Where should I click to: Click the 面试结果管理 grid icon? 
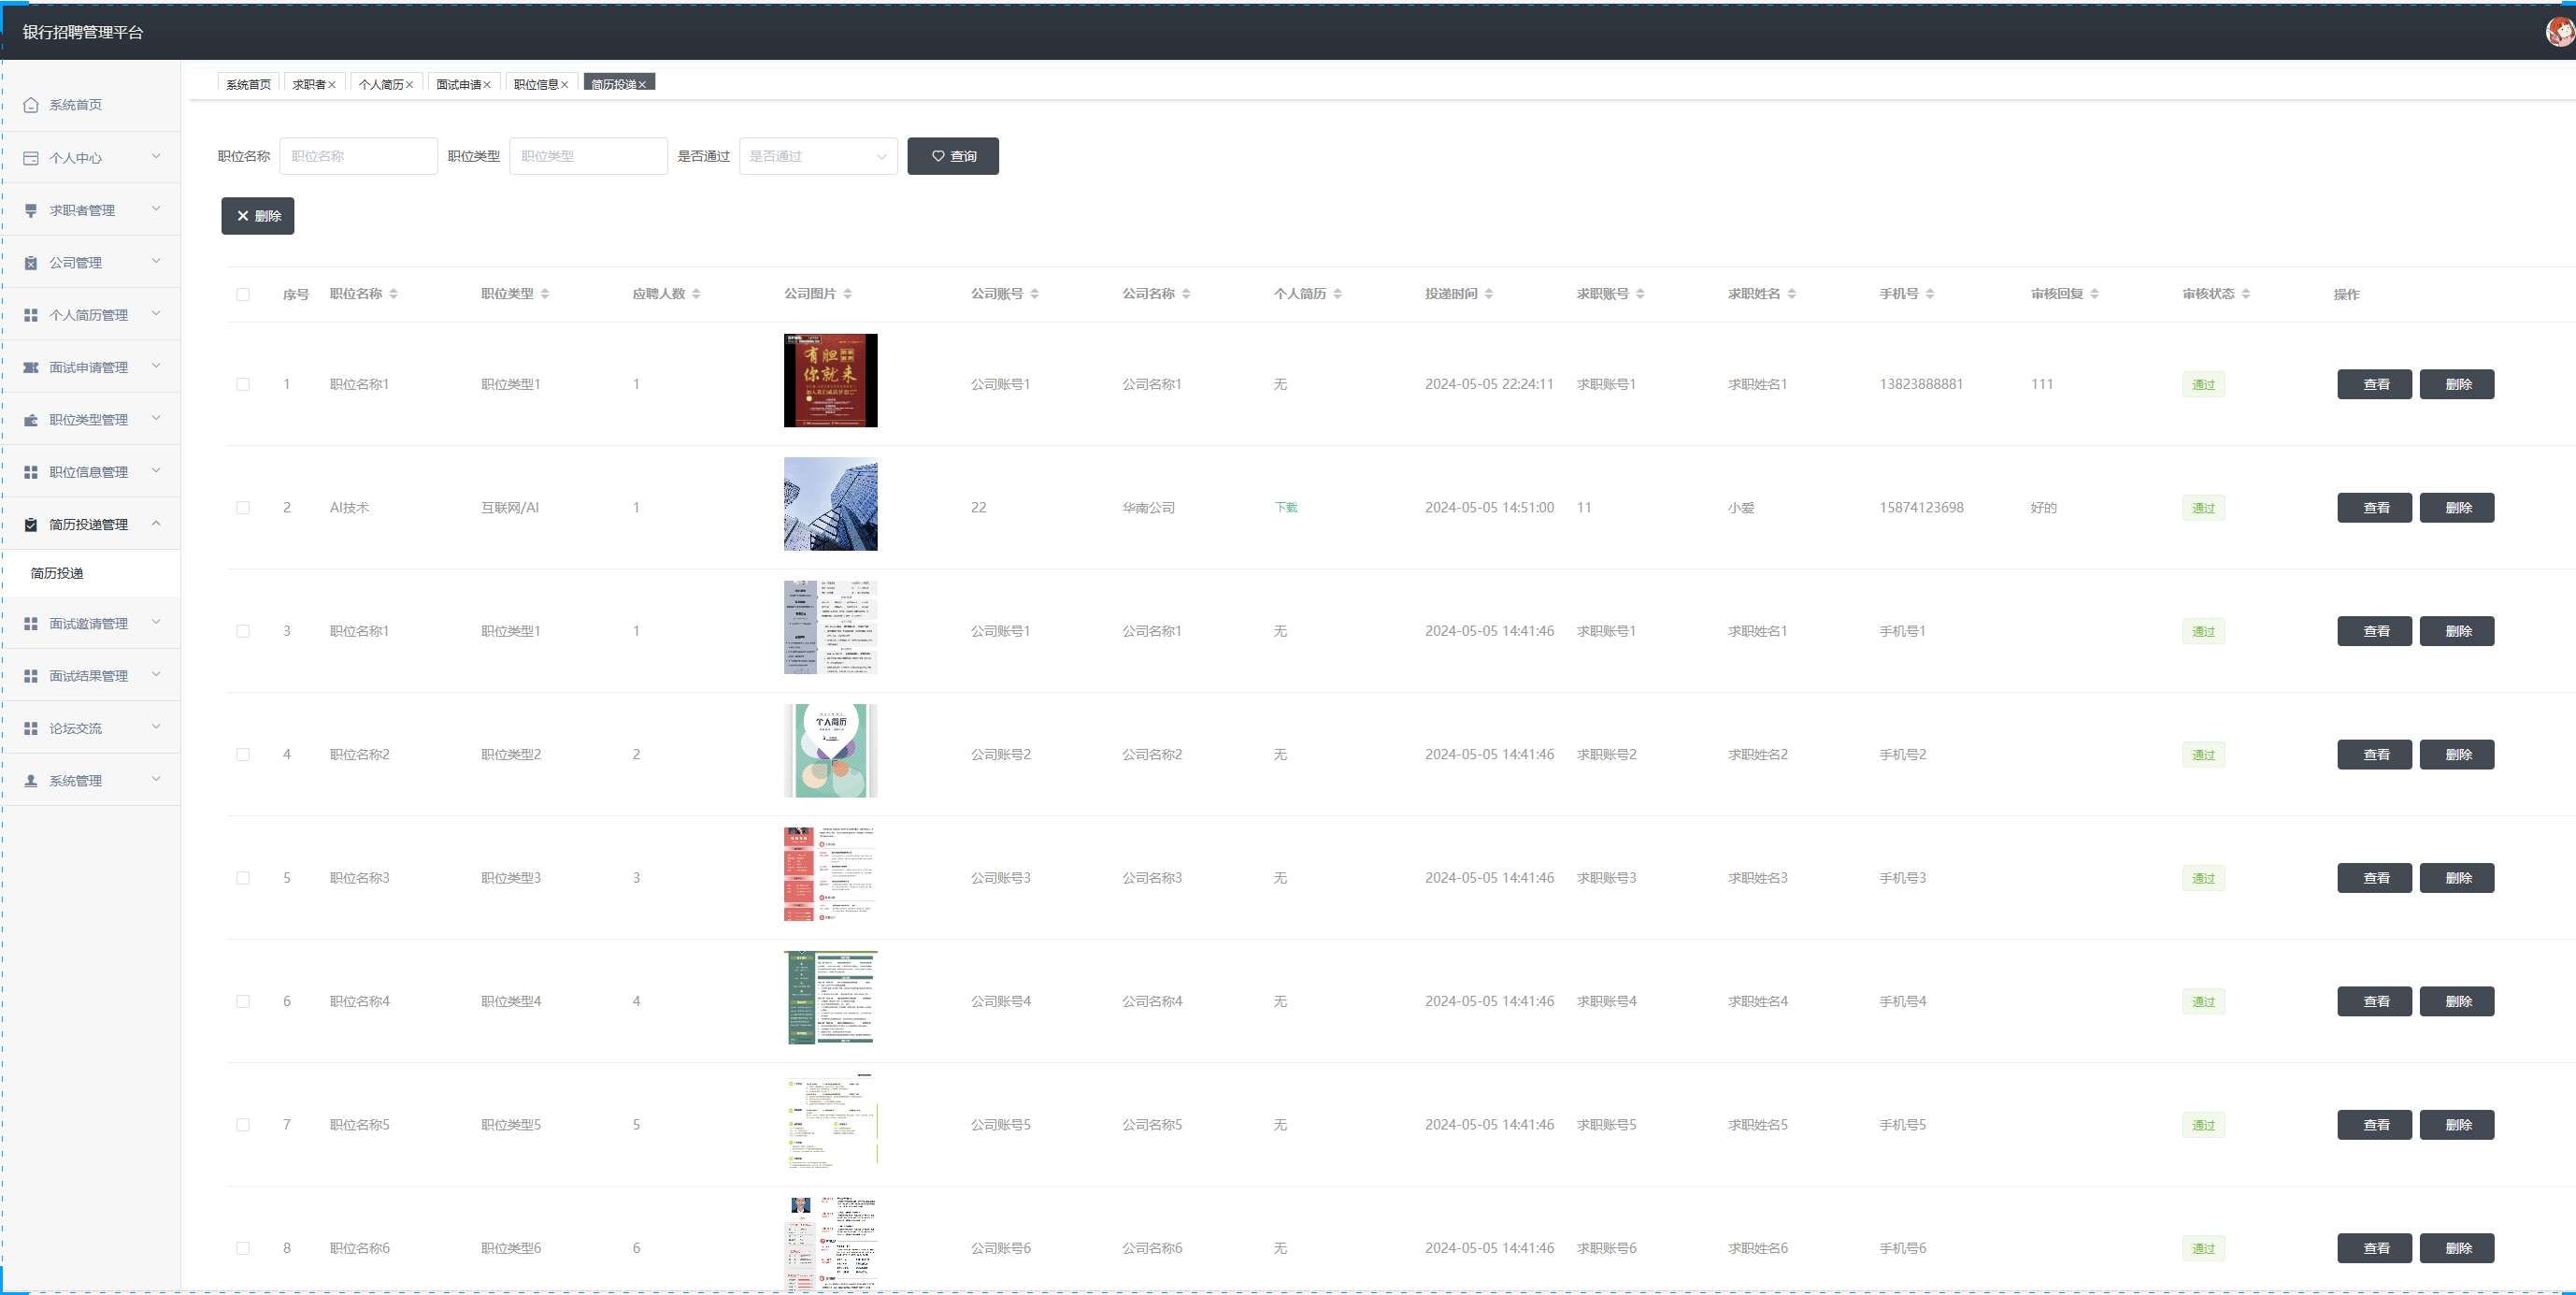click(31, 676)
